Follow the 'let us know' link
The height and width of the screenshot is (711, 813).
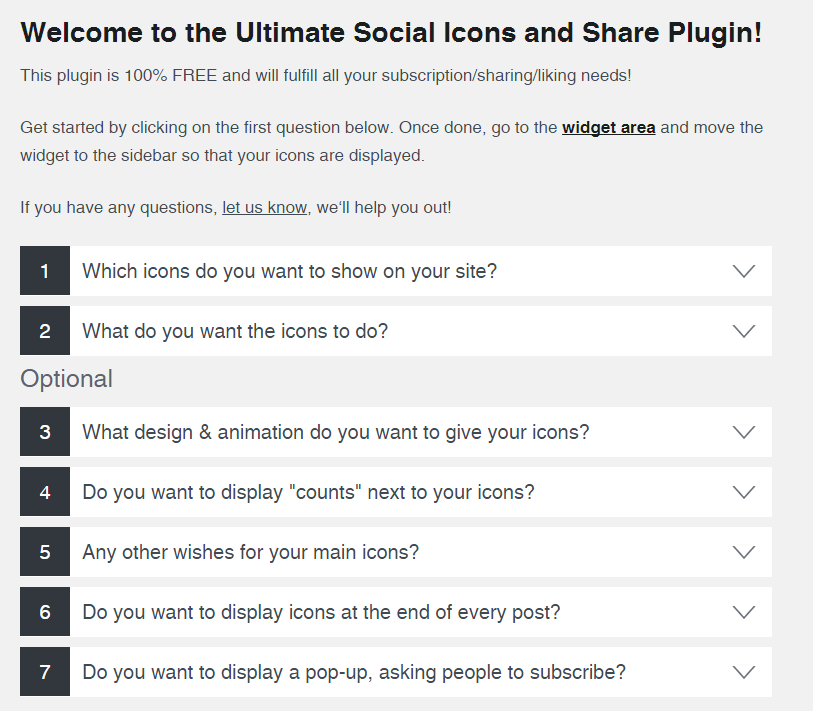(x=264, y=208)
